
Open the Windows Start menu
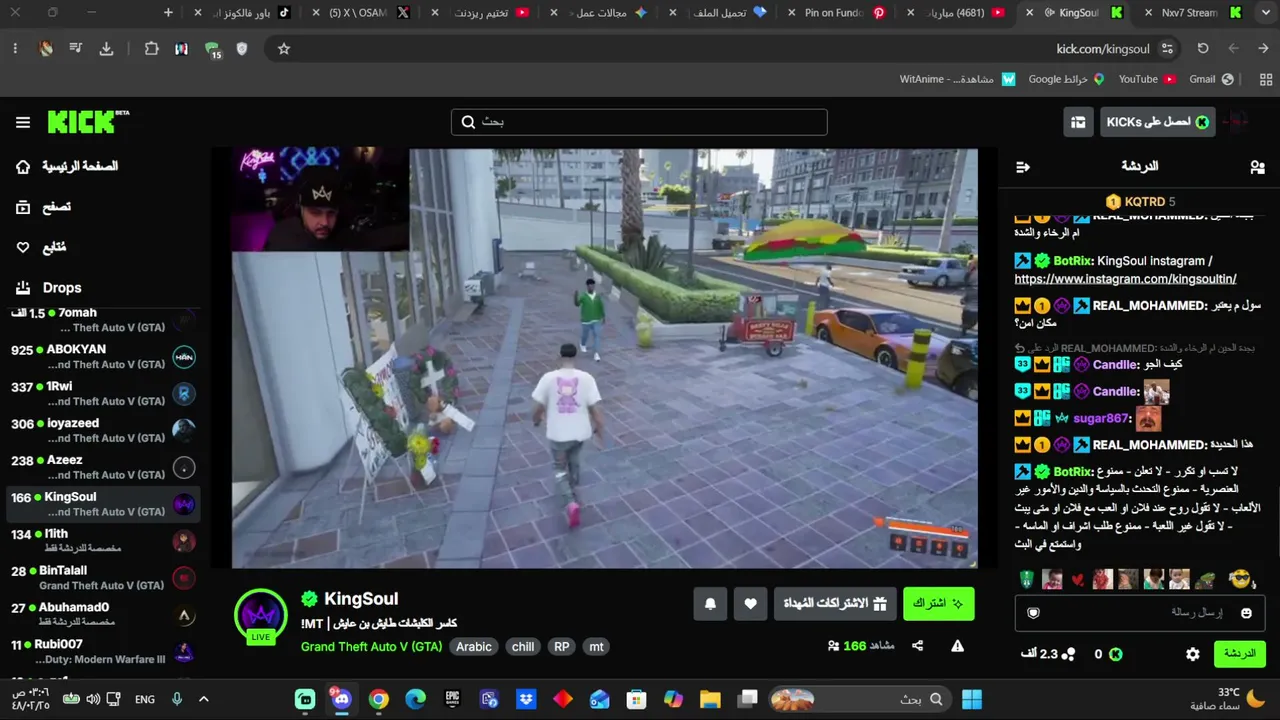click(x=971, y=699)
